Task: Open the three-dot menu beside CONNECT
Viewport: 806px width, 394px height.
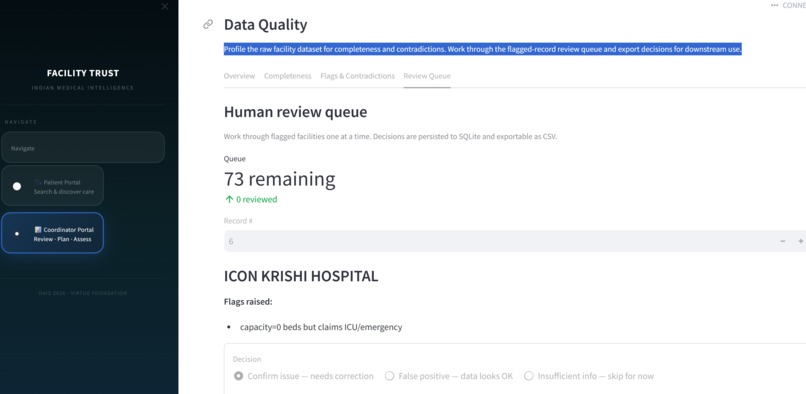Action: [x=775, y=5]
